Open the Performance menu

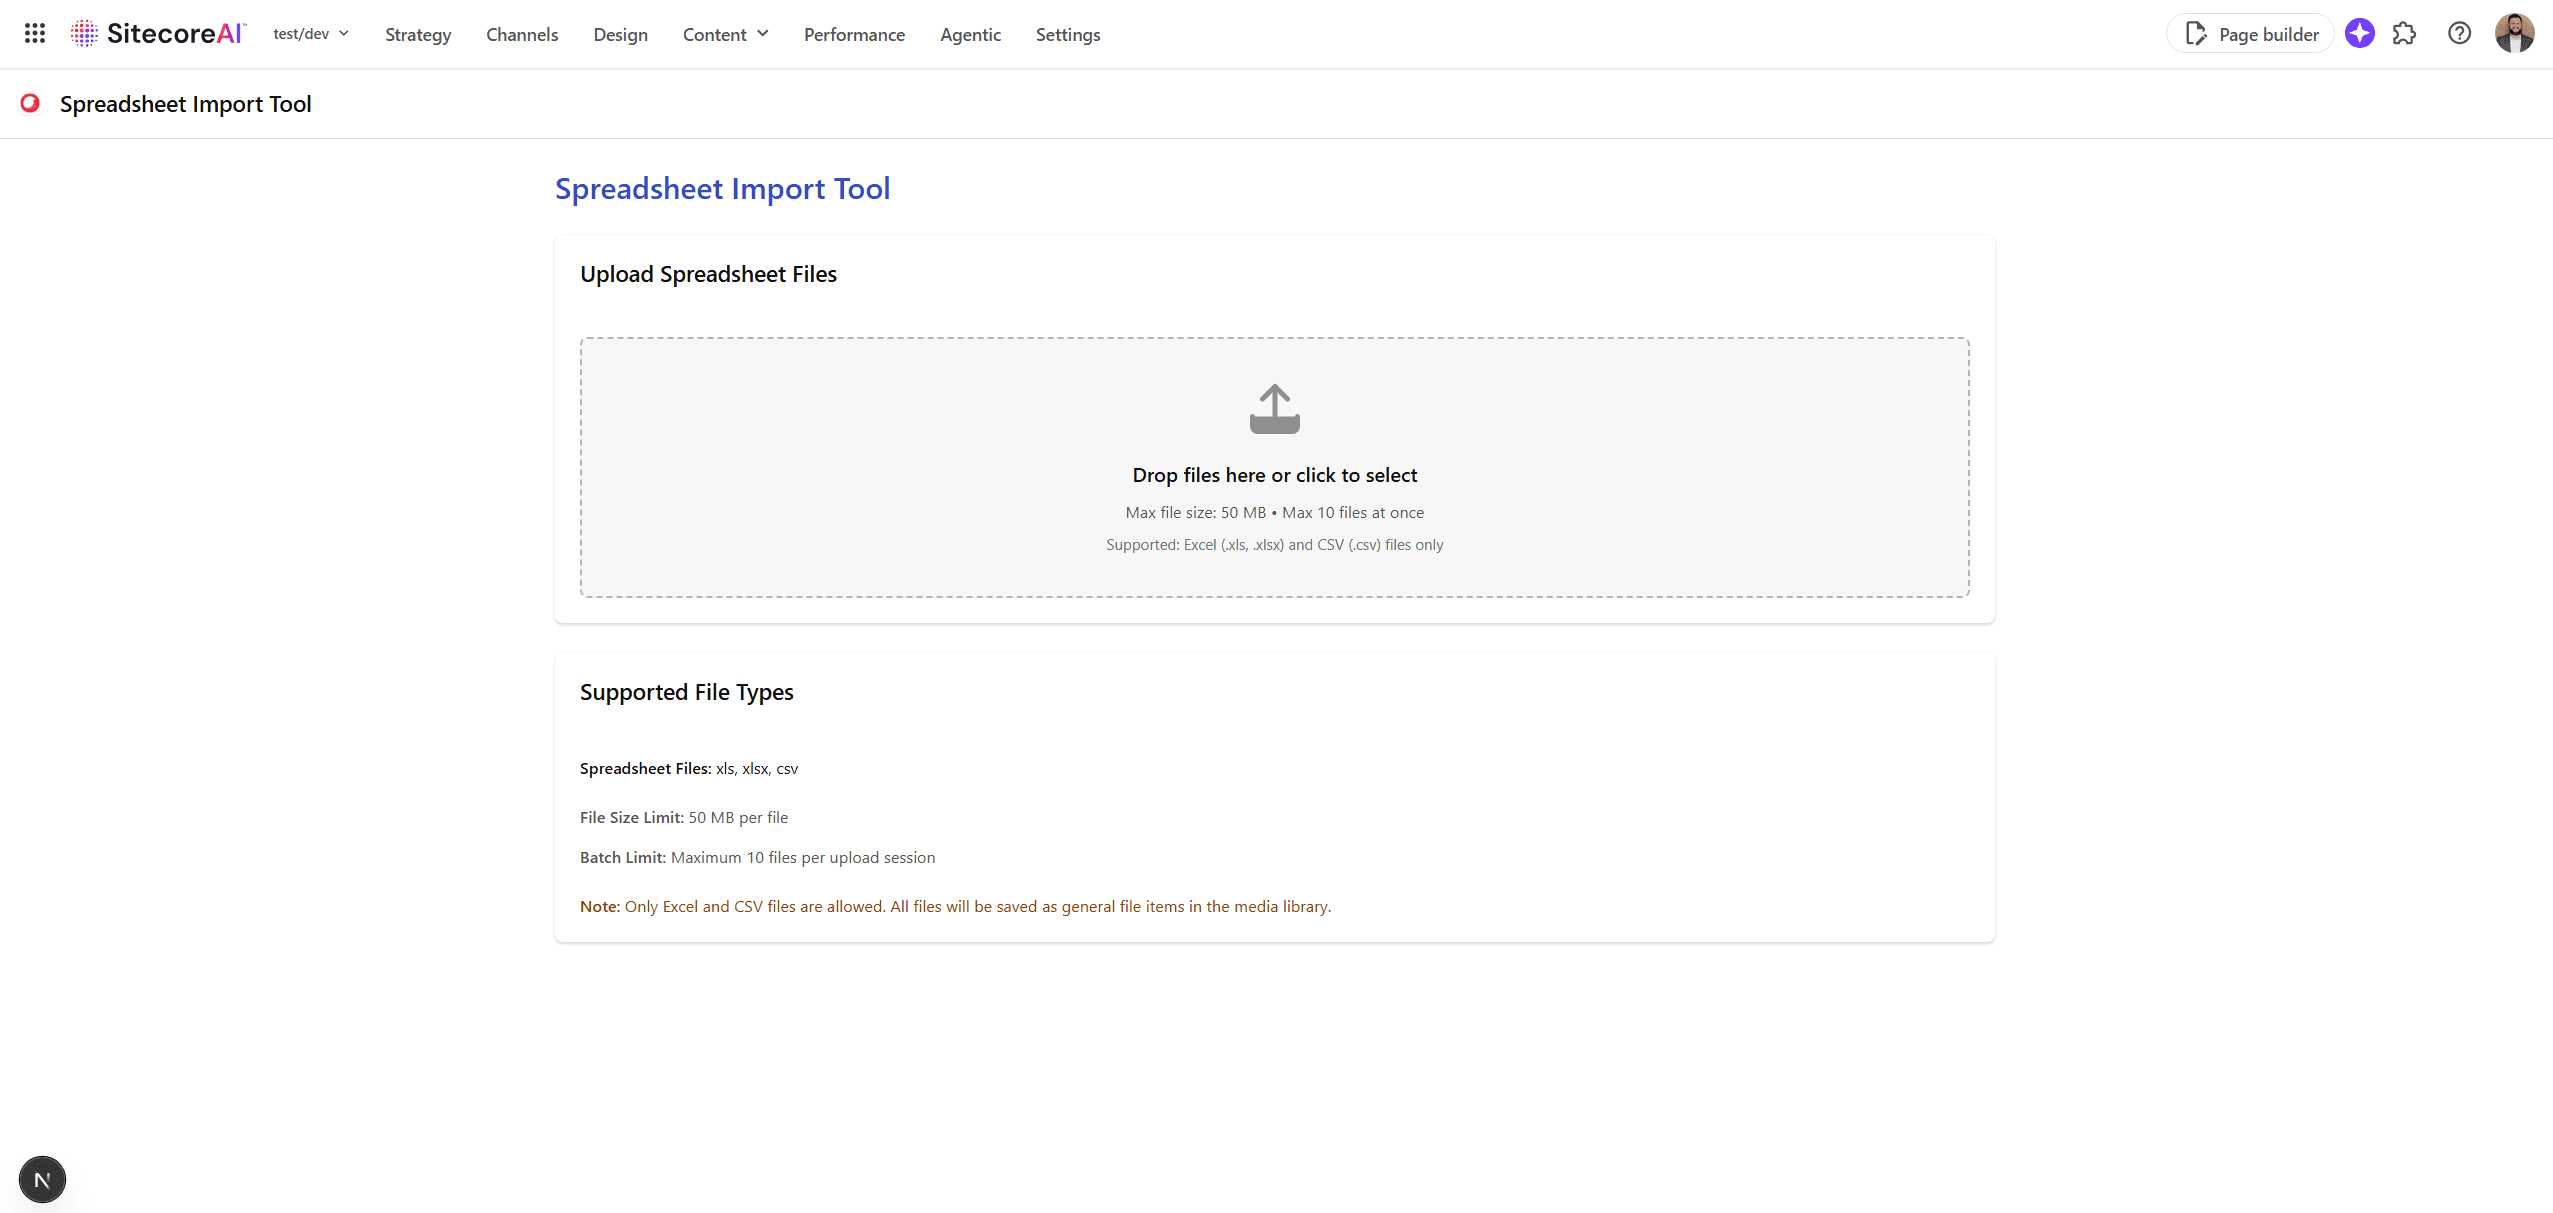[853, 34]
